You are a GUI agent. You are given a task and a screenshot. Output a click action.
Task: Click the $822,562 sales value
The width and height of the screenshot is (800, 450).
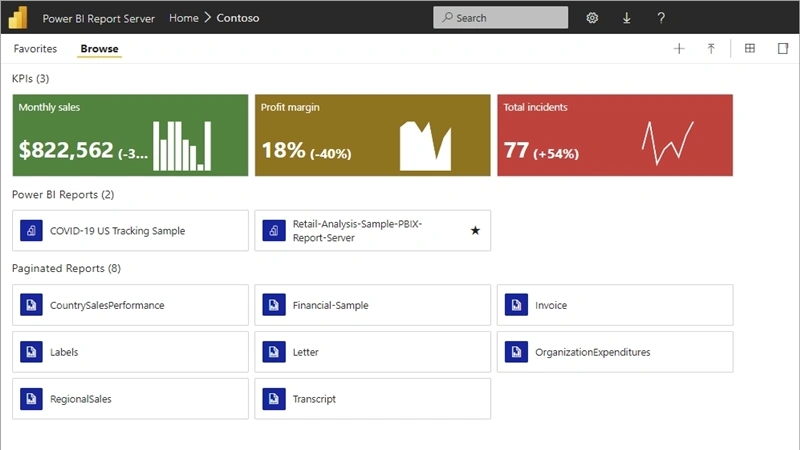[x=66, y=150]
